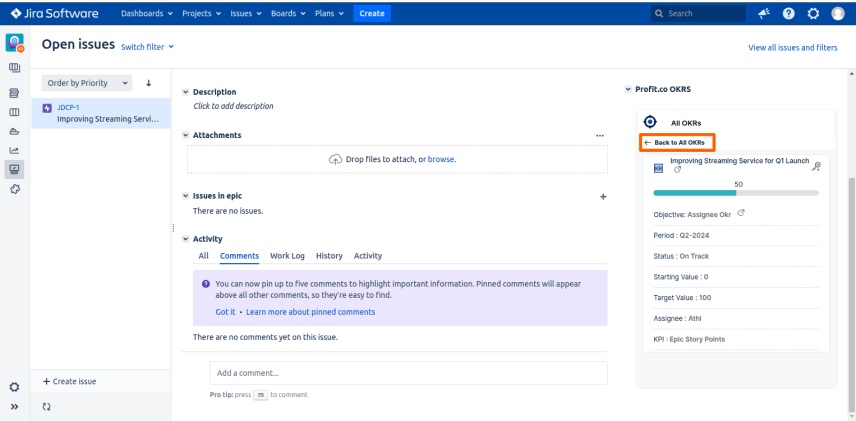Click the Search field in top bar
The height and width of the screenshot is (421, 856).
coord(698,14)
